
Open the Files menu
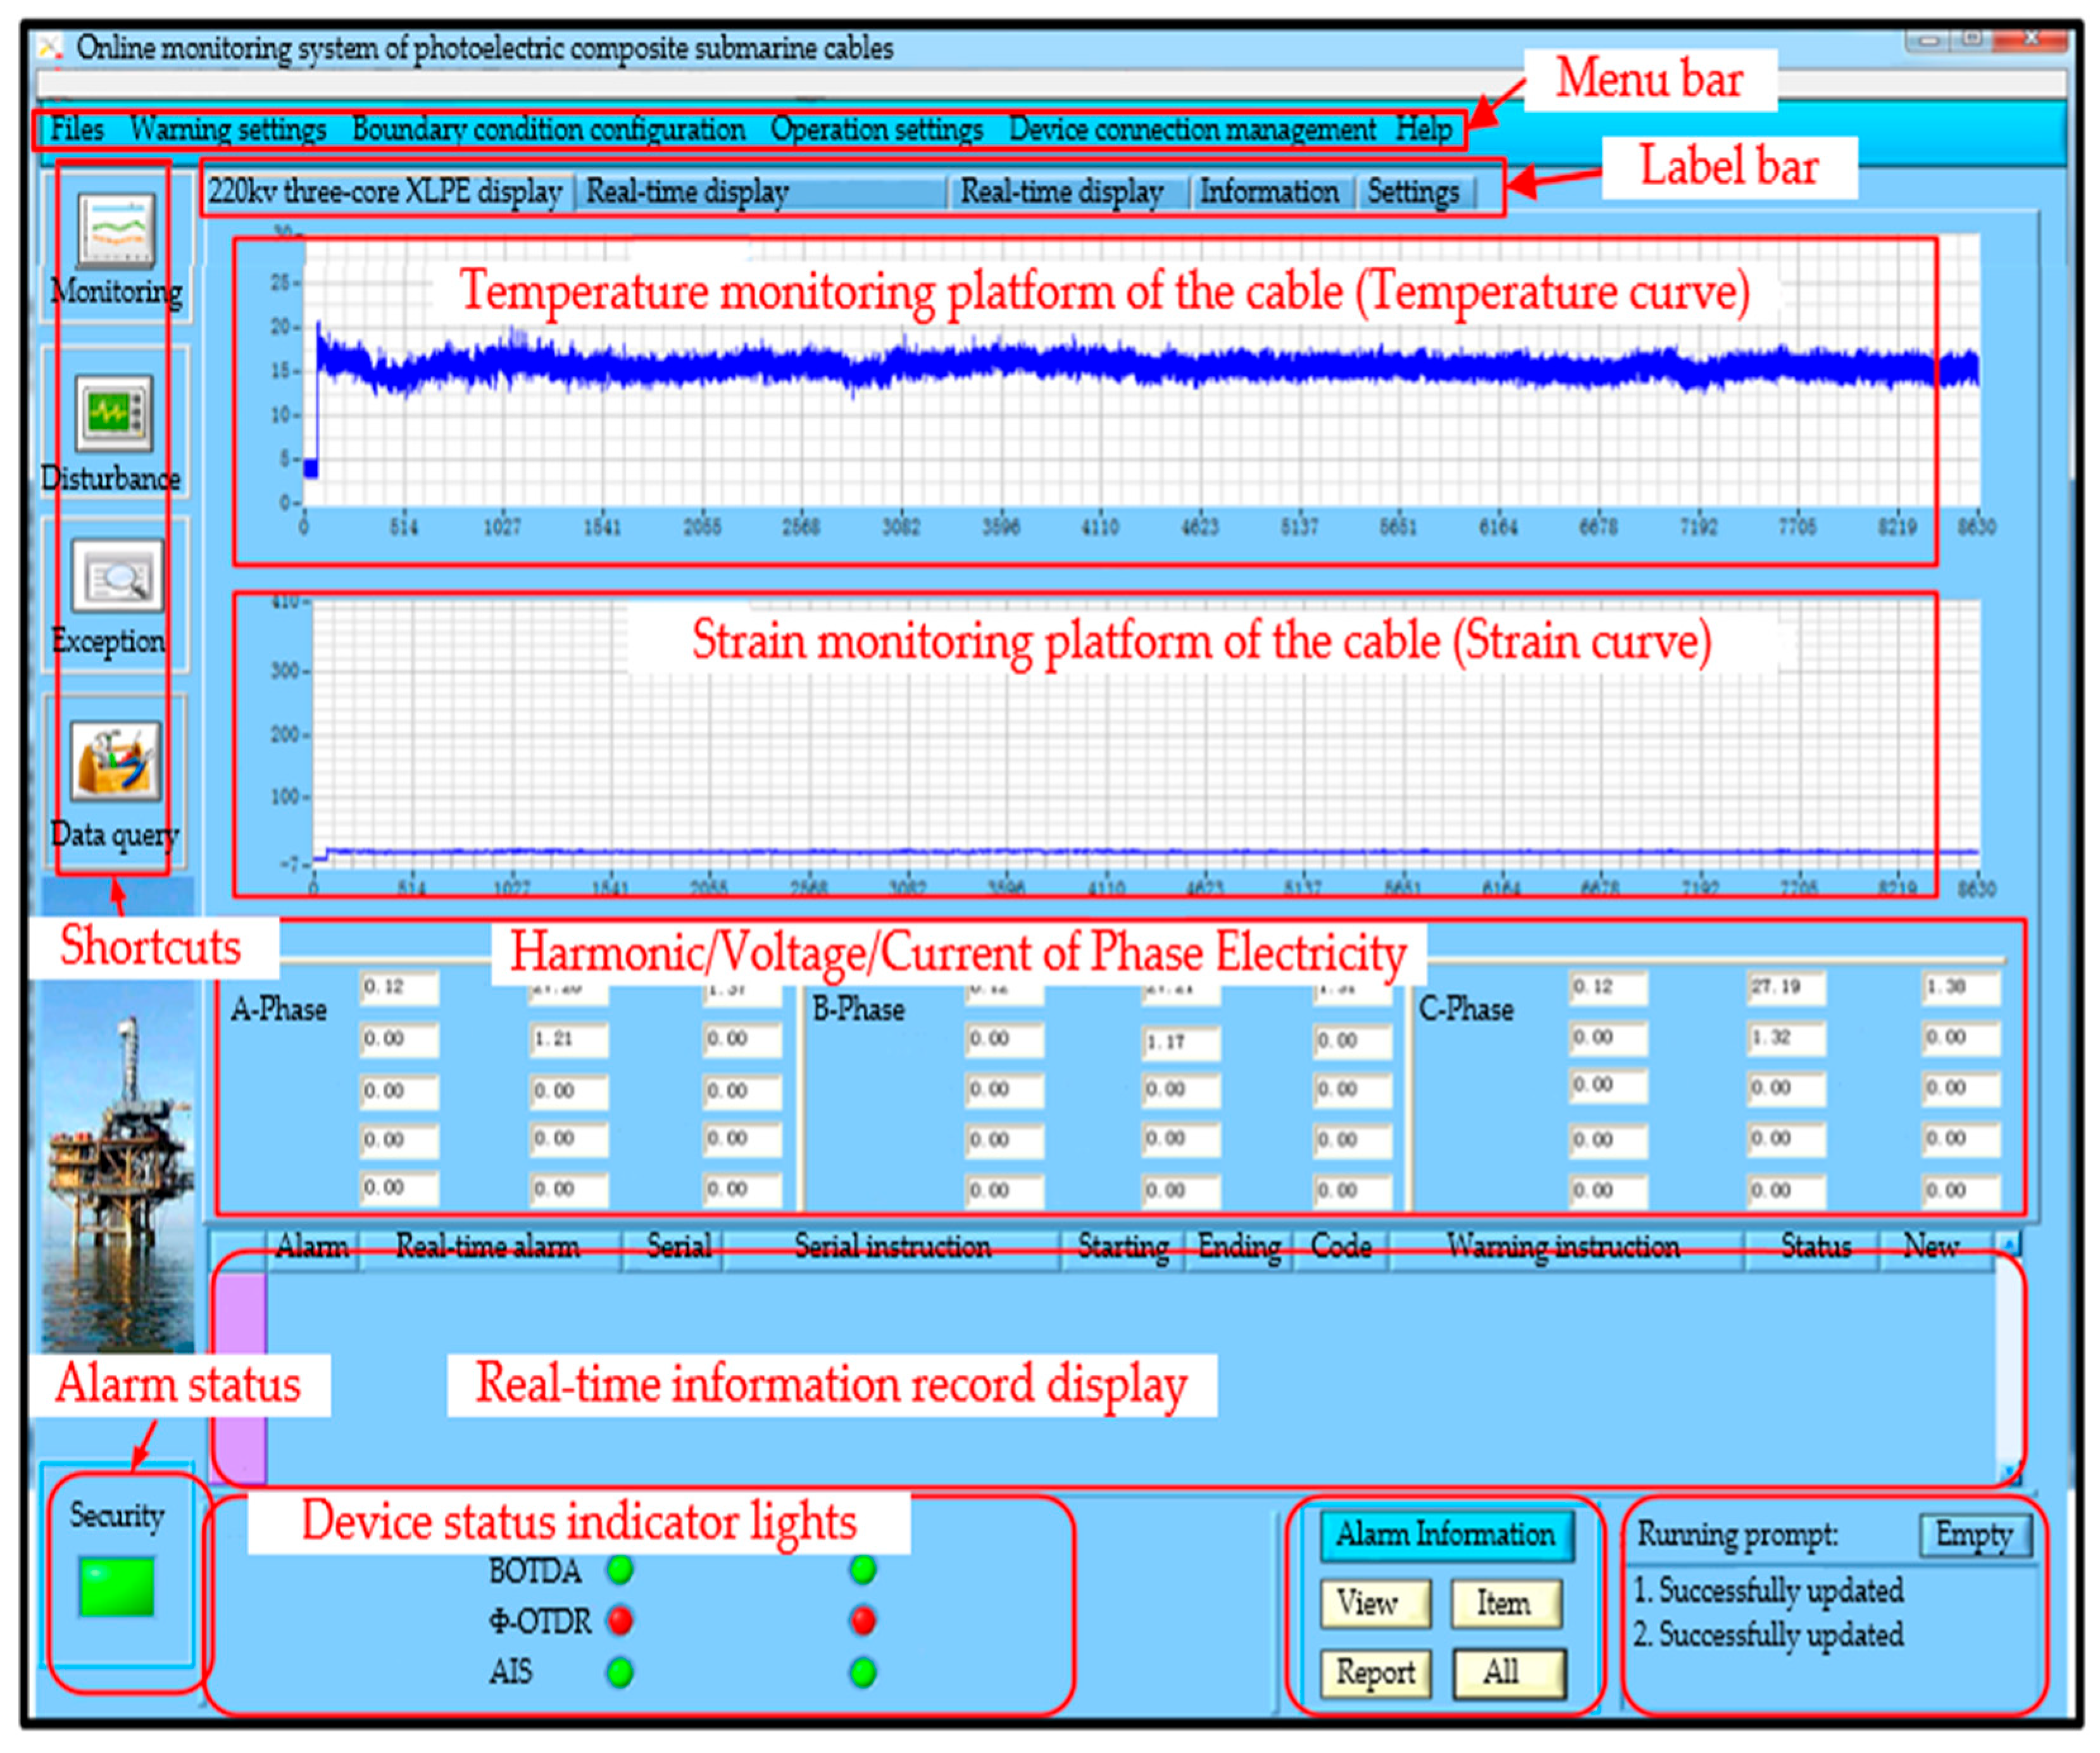pos(77,130)
